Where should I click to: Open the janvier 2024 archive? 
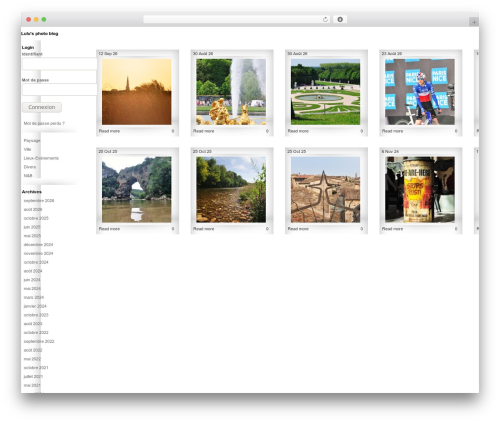pos(35,306)
